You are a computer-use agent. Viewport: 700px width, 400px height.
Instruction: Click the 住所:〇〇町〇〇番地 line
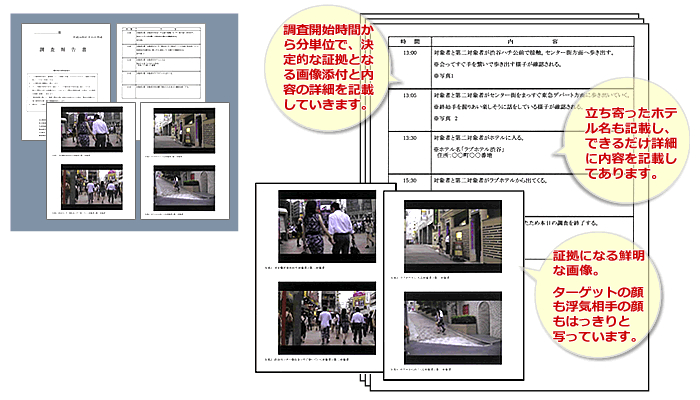point(465,156)
